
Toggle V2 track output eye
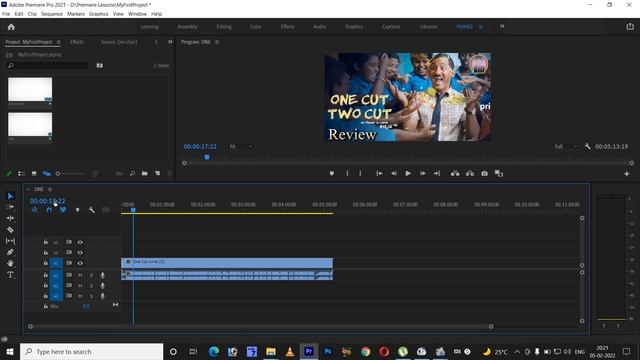[80, 253]
